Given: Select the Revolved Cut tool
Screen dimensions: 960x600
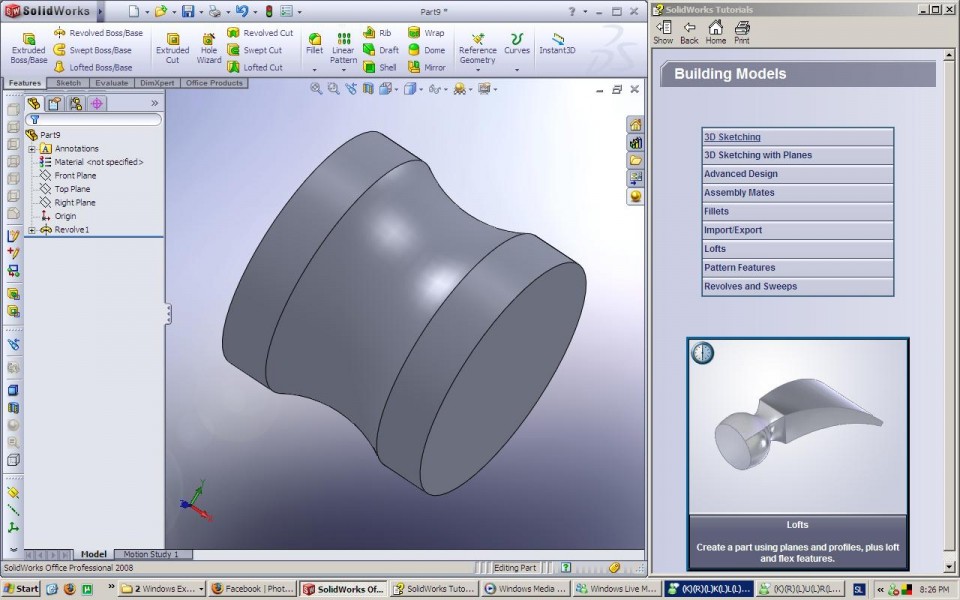Looking at the screenshot, I should (260, 33).
